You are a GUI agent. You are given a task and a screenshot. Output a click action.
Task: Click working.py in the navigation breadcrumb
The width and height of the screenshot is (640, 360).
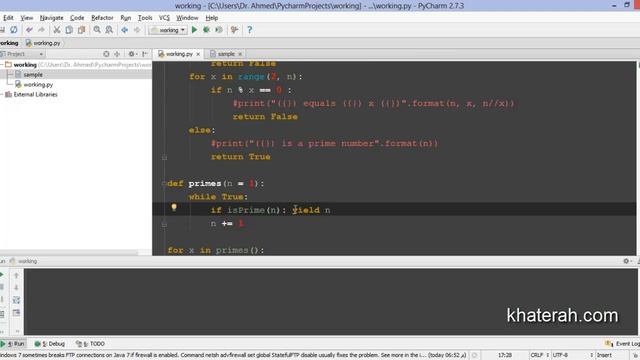click(43, 43)
